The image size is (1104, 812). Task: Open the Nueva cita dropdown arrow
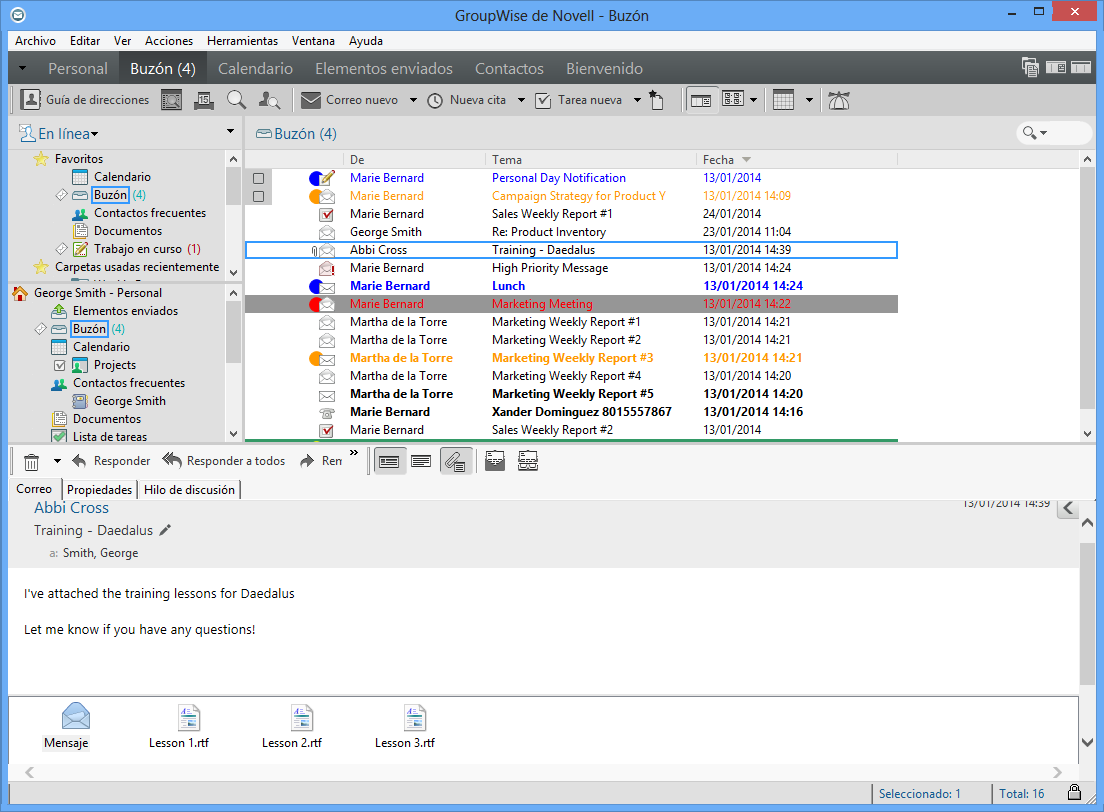click(522, 100)
